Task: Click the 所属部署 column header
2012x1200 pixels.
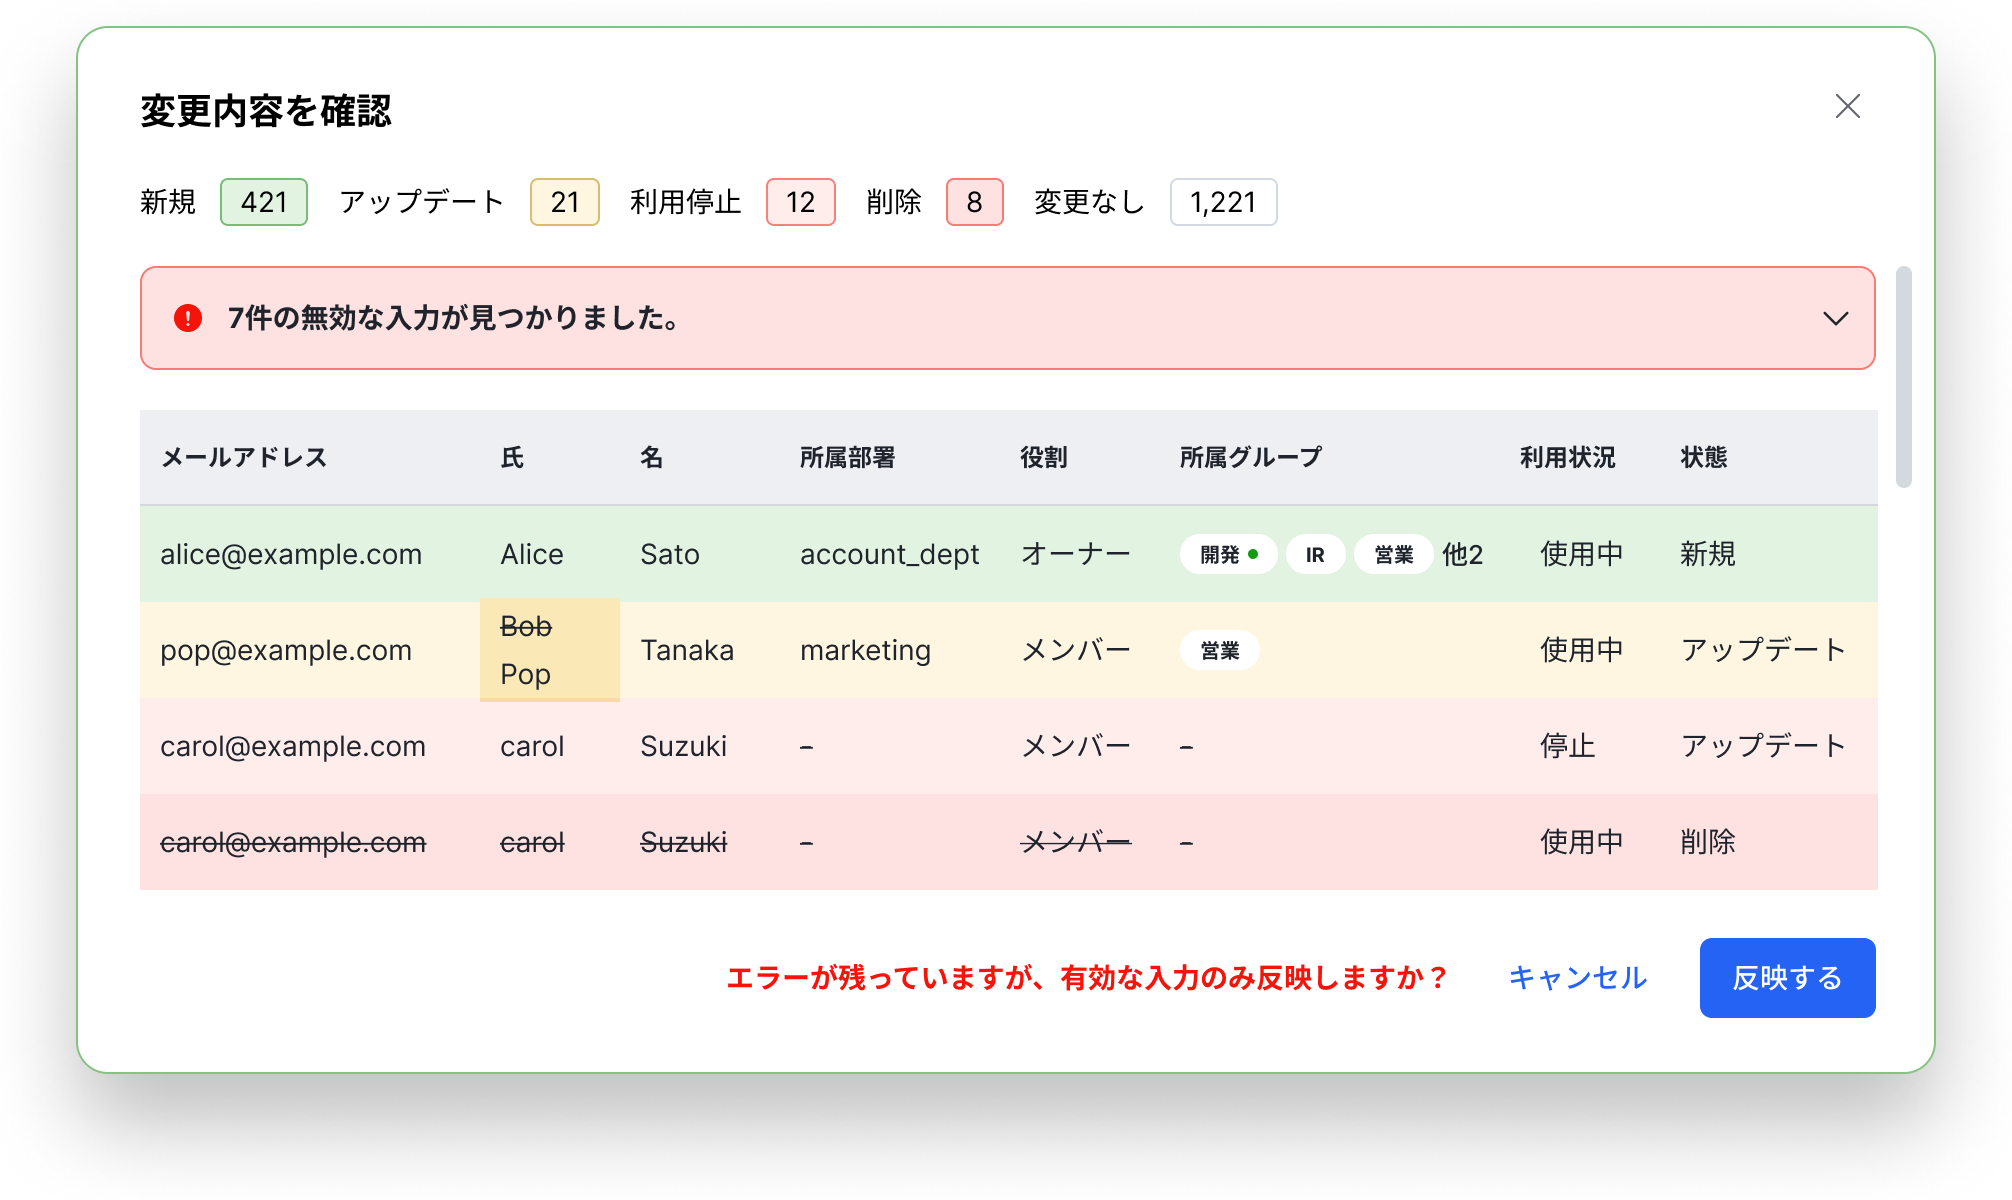Action: (847, 457)
